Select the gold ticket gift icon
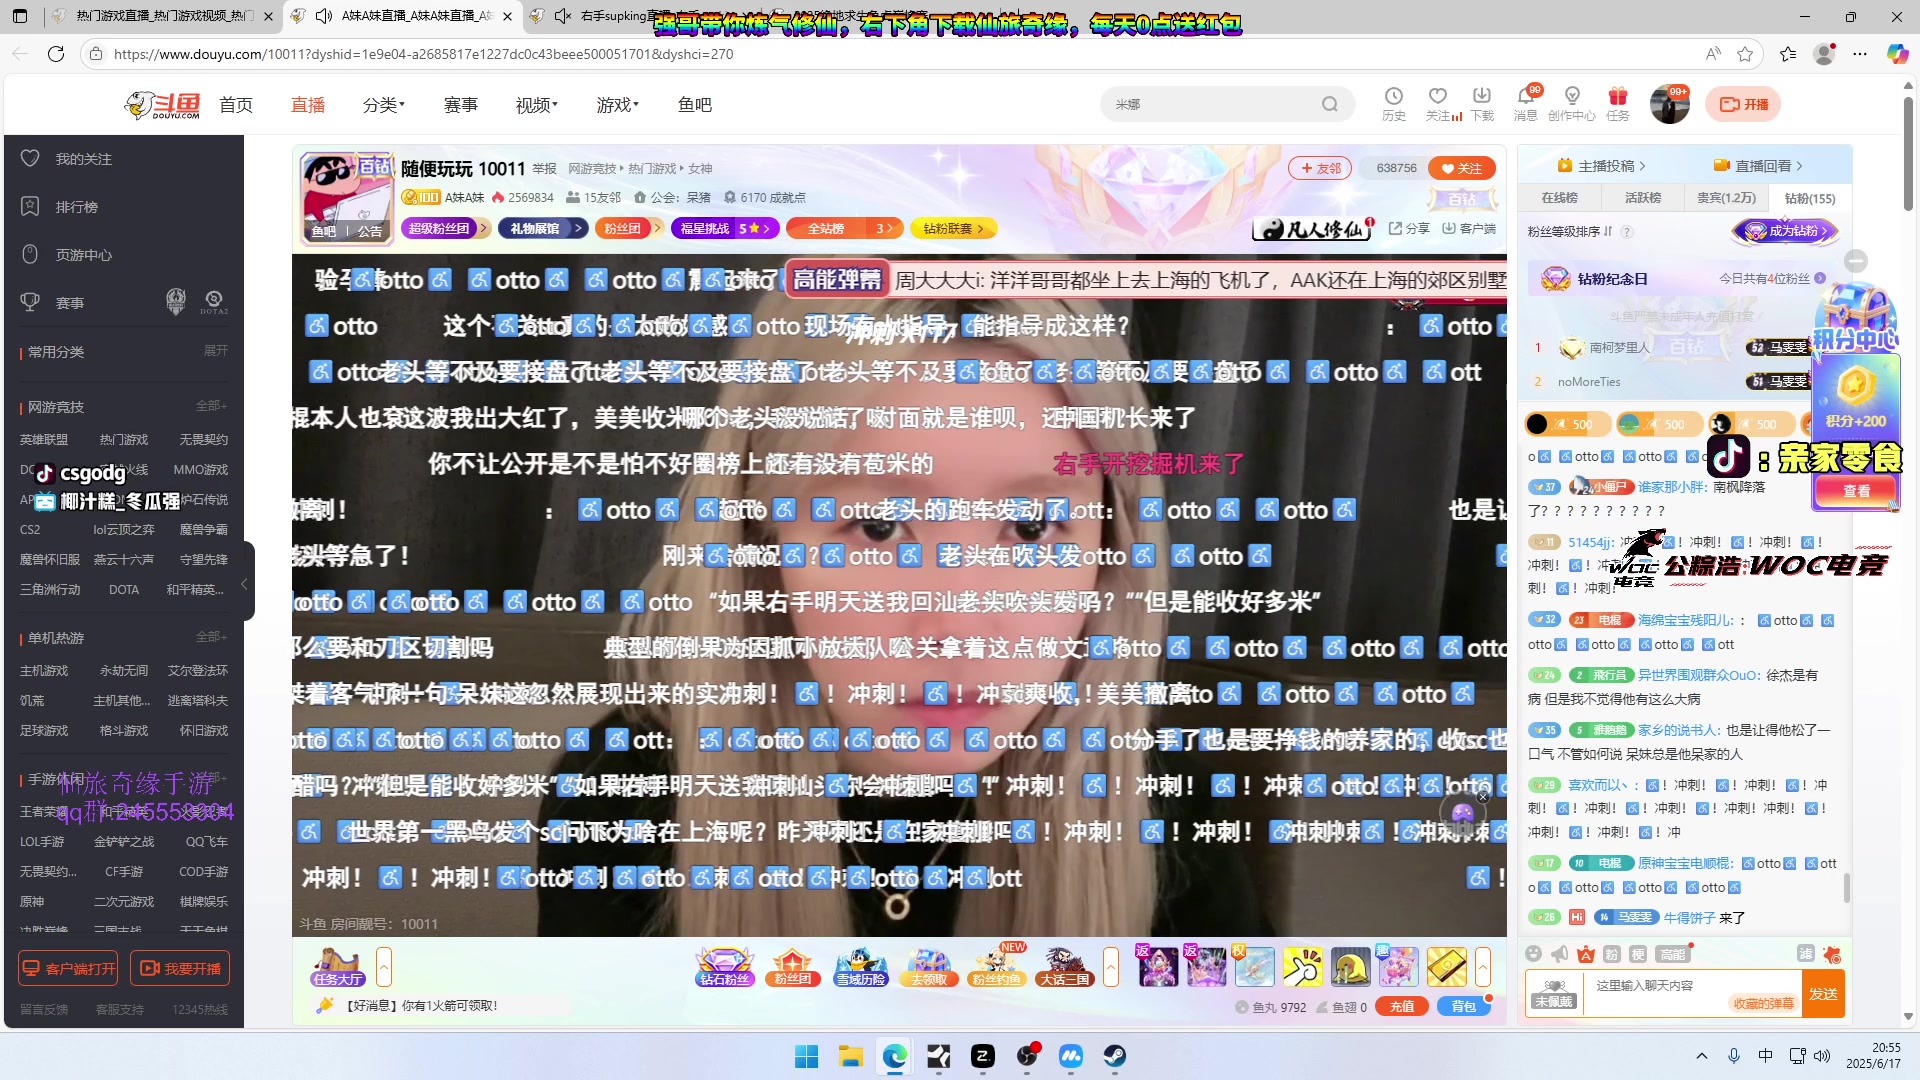Screen dimensions: 1920x1080 (x=1446, y=967)
